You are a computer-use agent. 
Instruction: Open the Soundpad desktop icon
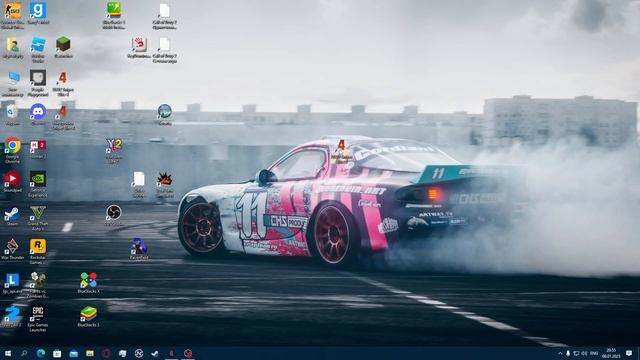pyautogui.click(x=13, y=179)
